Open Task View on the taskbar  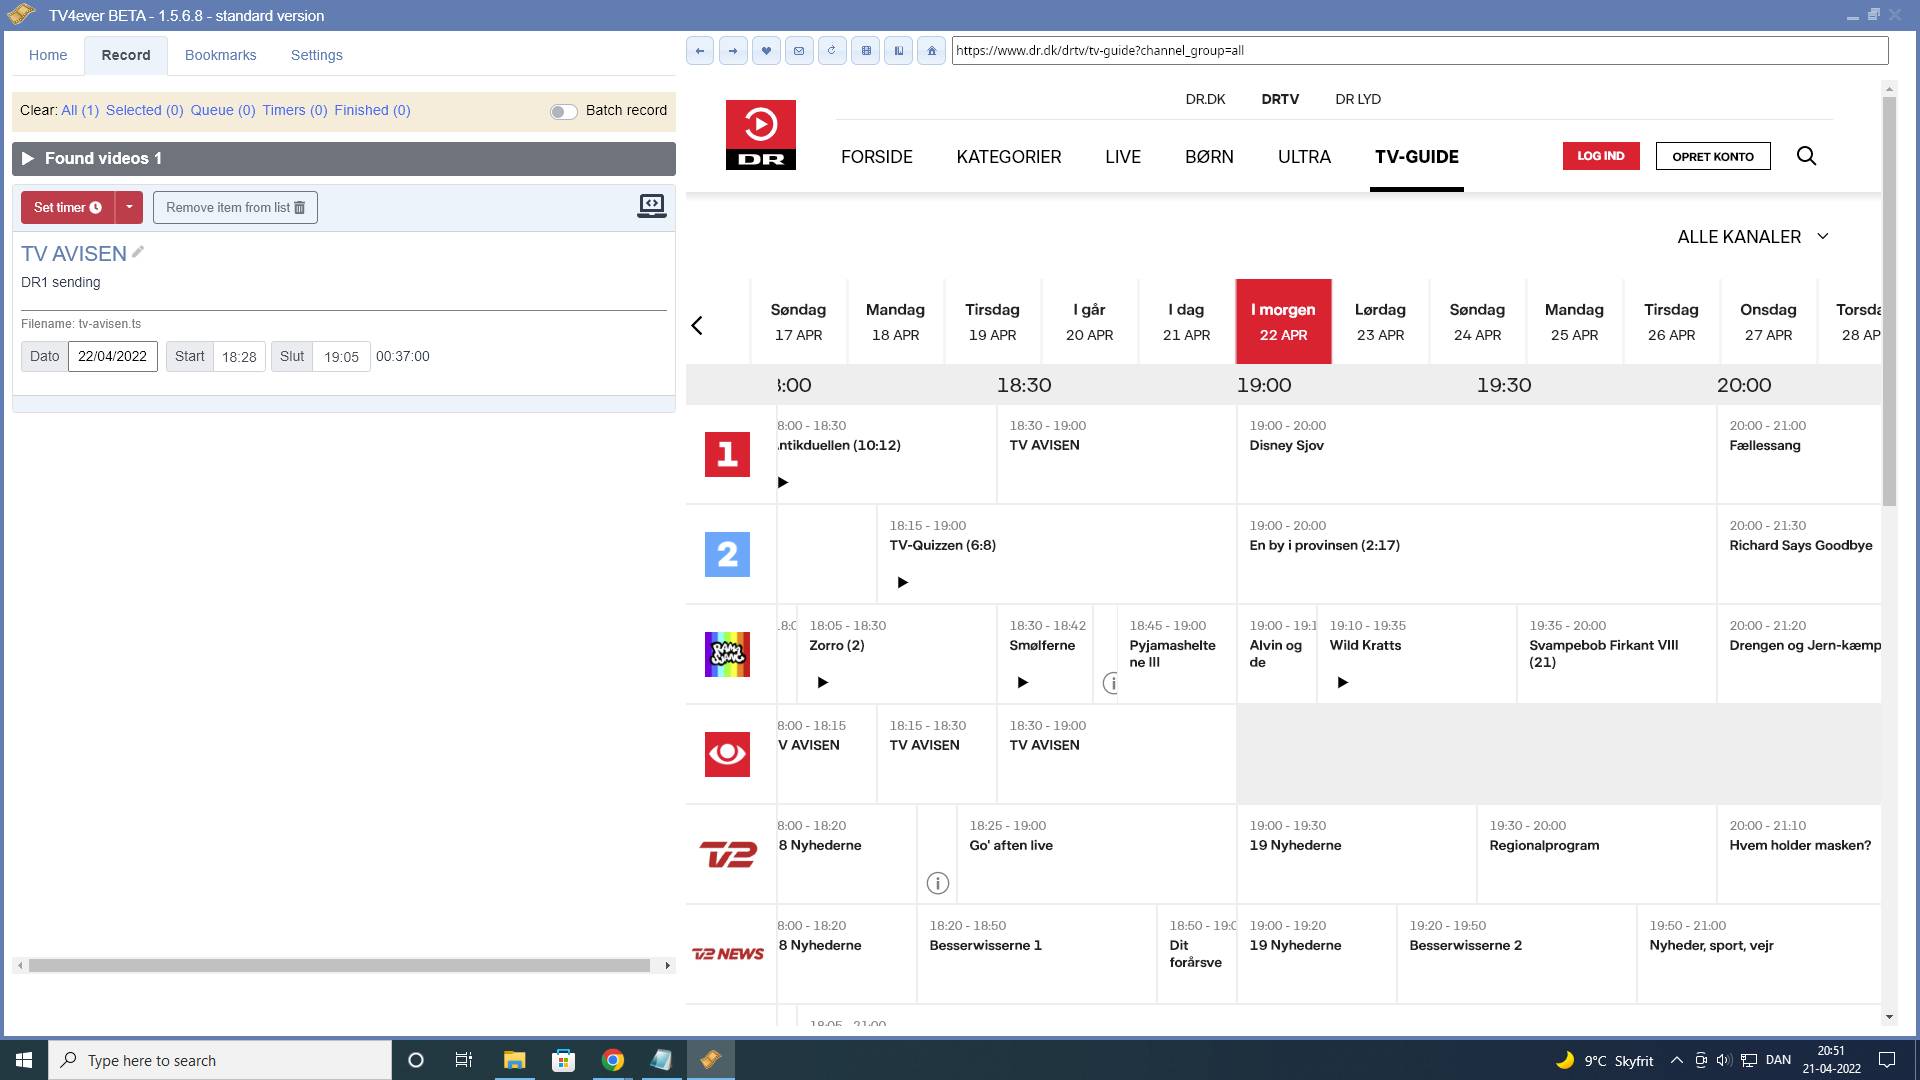pos(463,1060)
